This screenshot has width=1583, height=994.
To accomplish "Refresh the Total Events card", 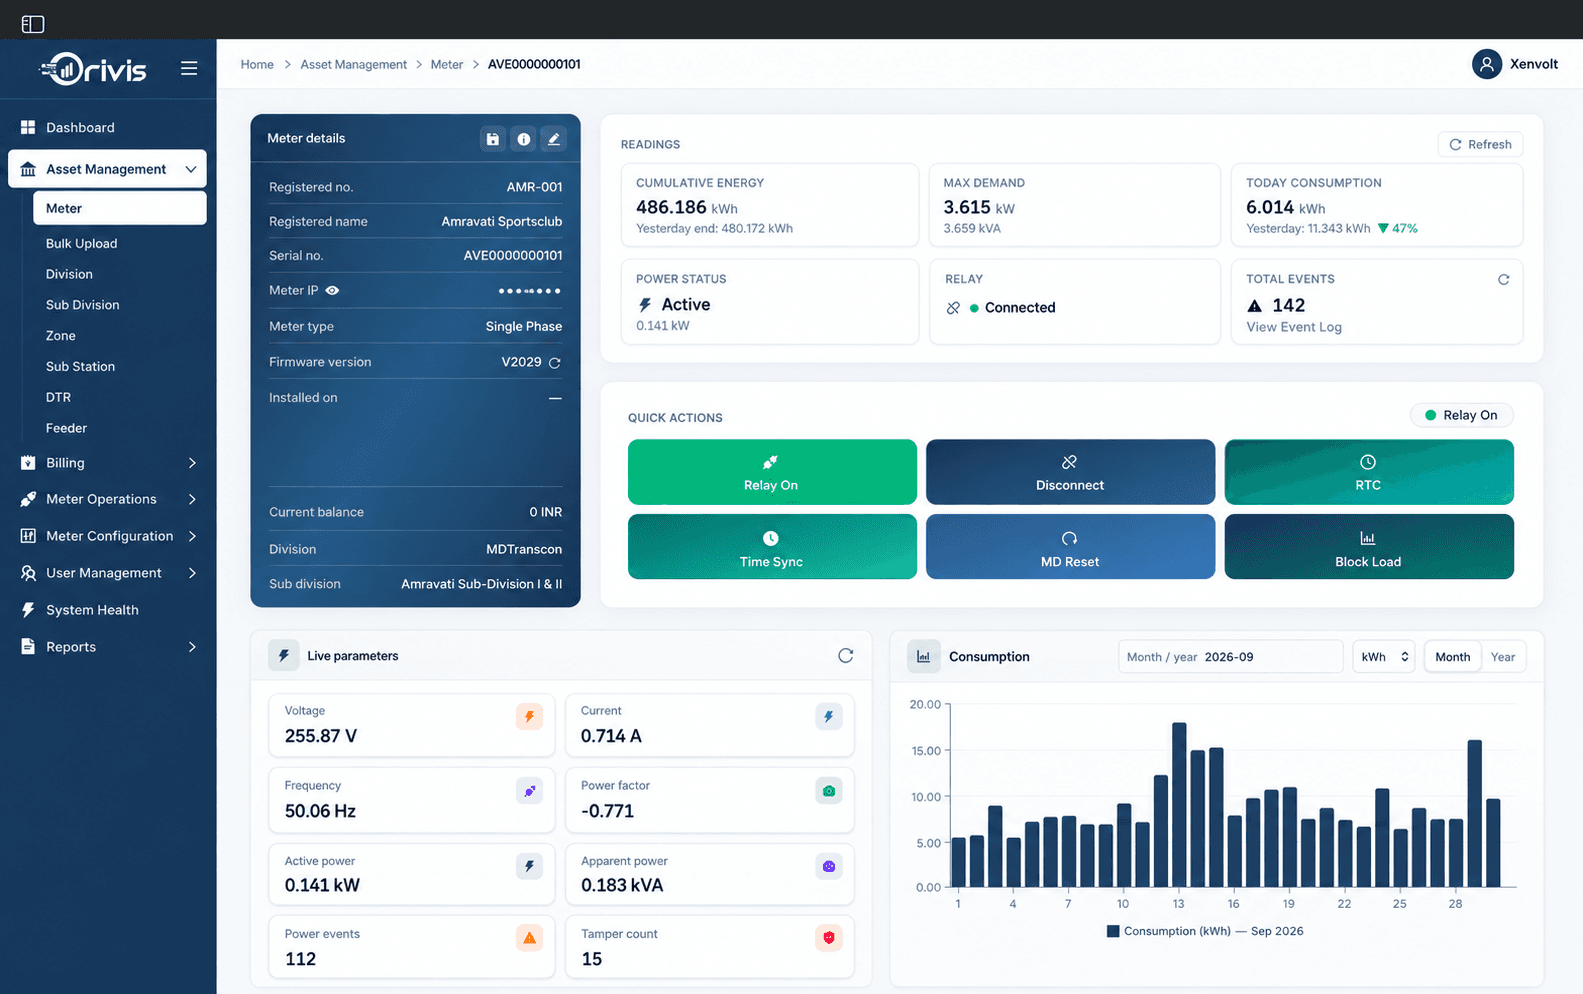I will coord(1503,280).
